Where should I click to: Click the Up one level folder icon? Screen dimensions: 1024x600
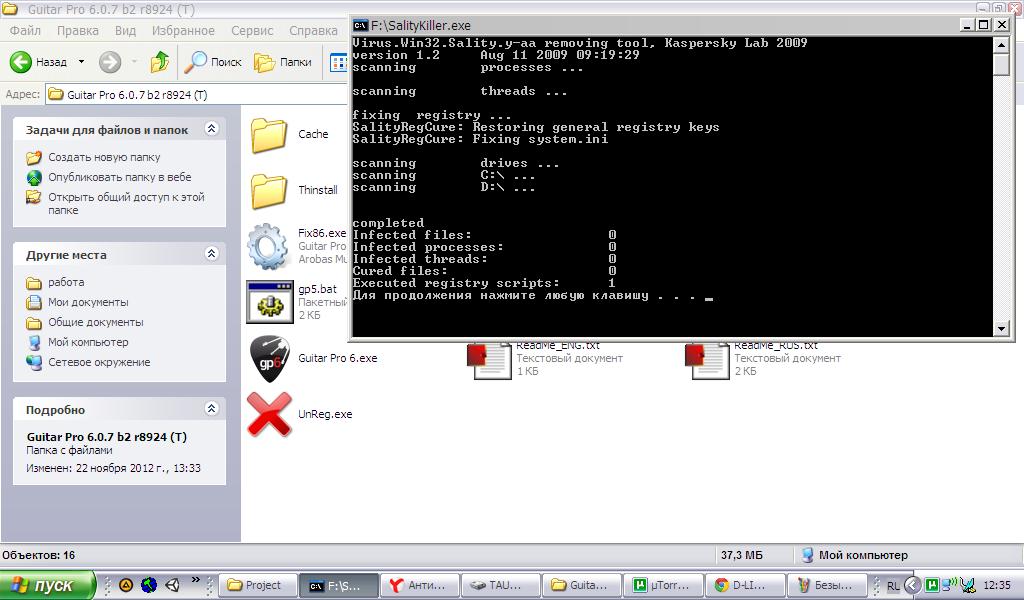pyautogui.click(x=160, y=62)
